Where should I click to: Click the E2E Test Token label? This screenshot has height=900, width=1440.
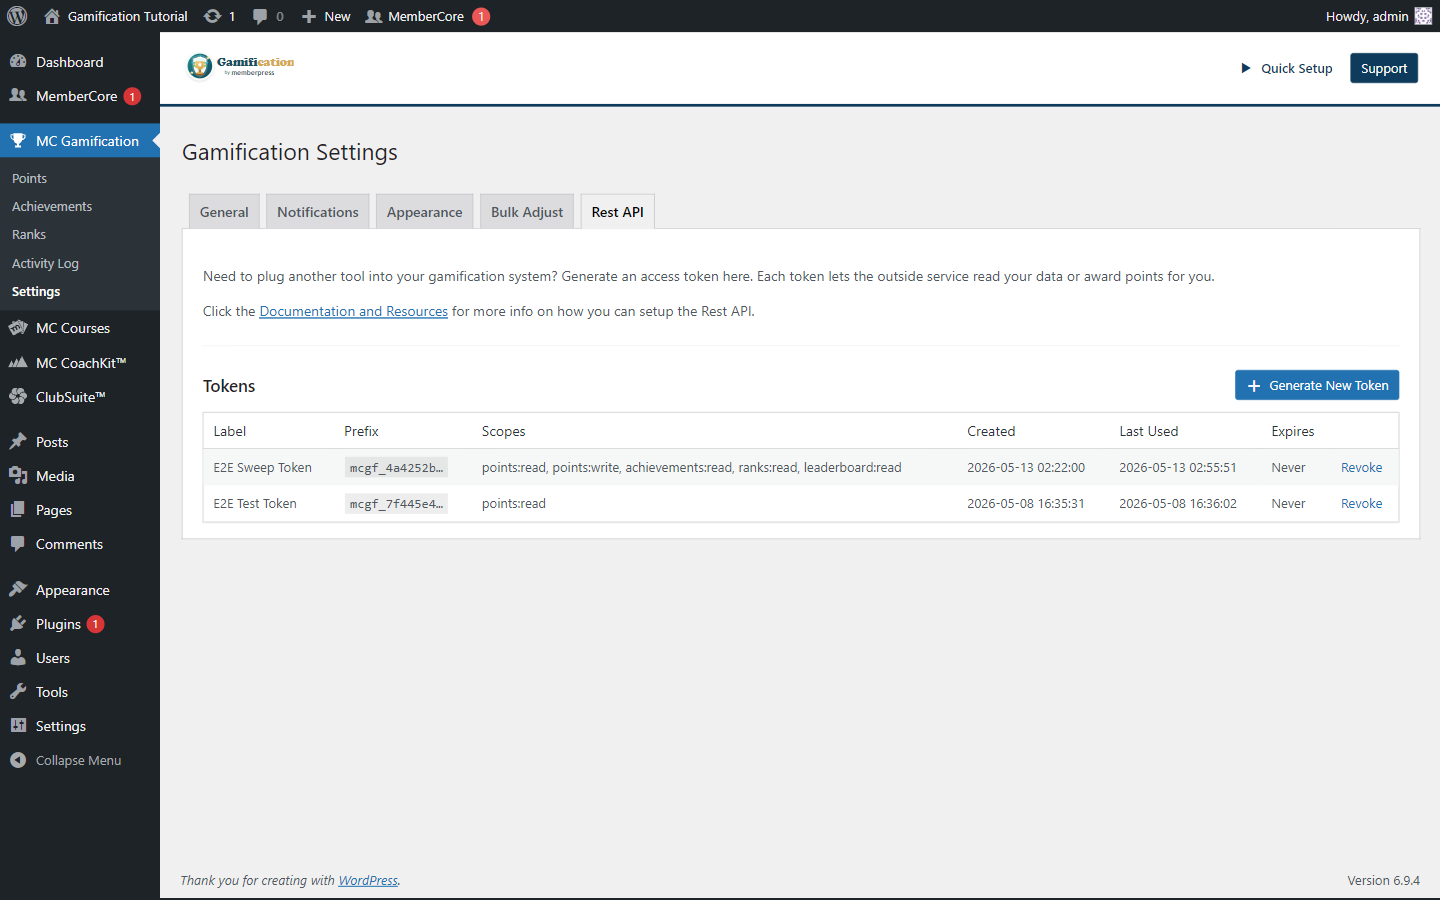255,503
